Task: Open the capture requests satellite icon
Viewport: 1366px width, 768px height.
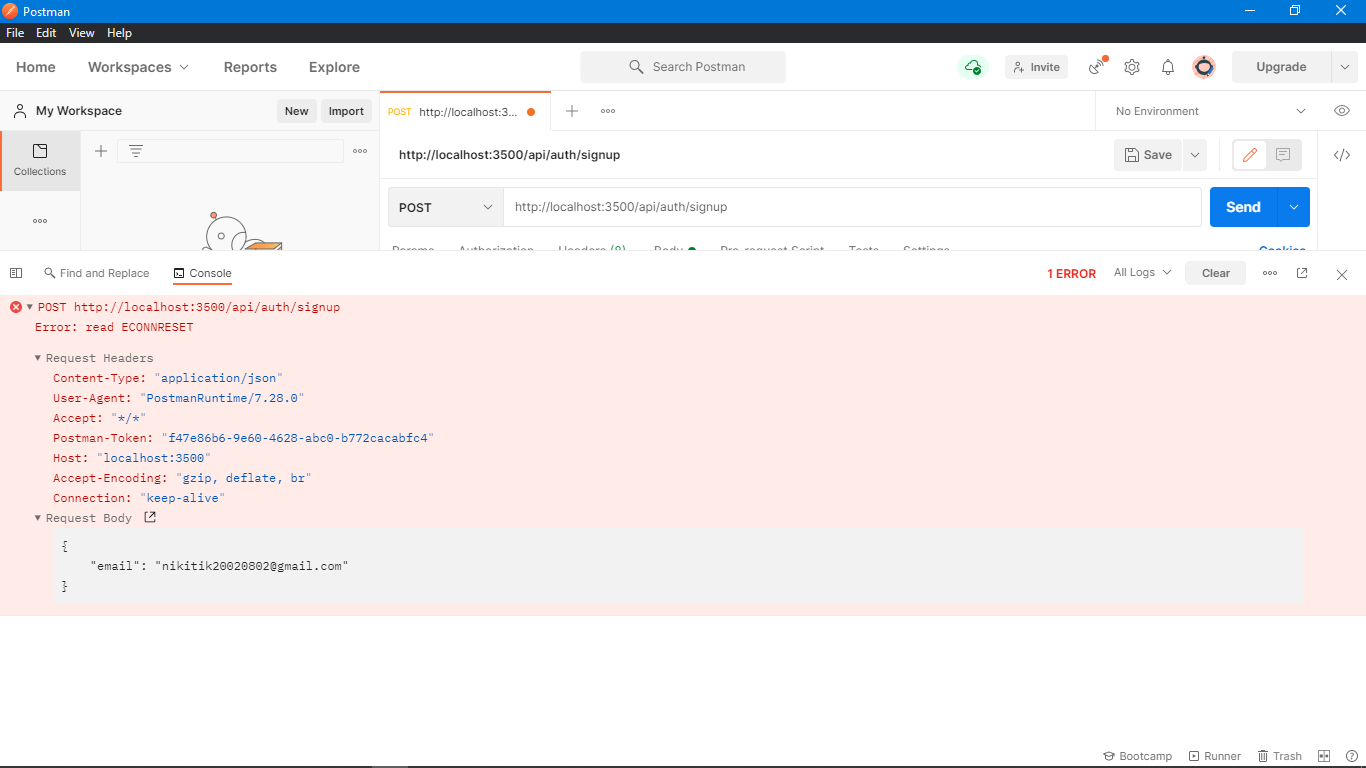Action: coord(1098,67)
